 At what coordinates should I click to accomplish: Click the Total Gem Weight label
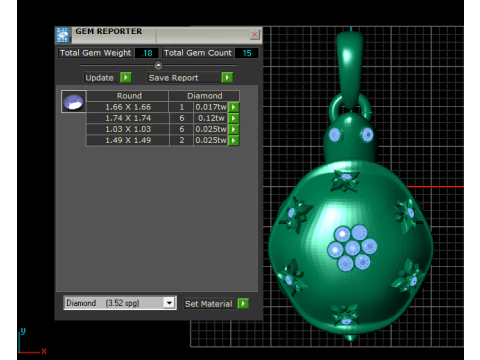point(95,53)
